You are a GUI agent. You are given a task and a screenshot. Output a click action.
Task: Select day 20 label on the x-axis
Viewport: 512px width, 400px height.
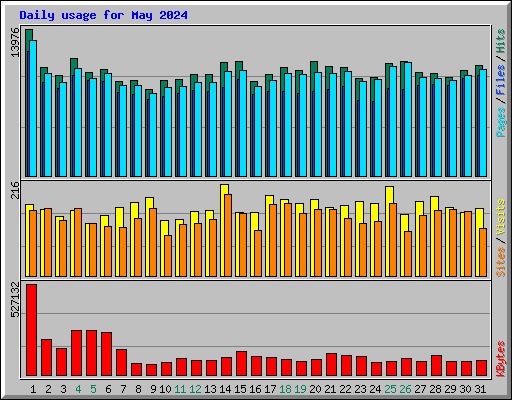tap(315, 389)
